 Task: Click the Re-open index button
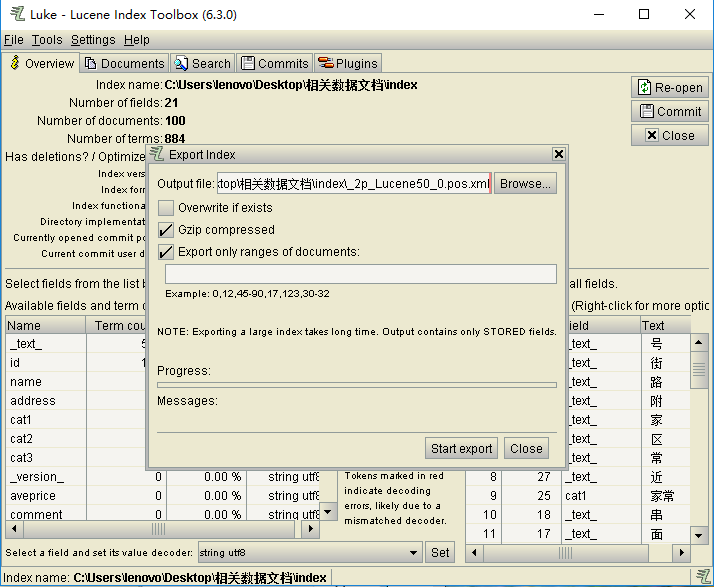coord(670,87)
